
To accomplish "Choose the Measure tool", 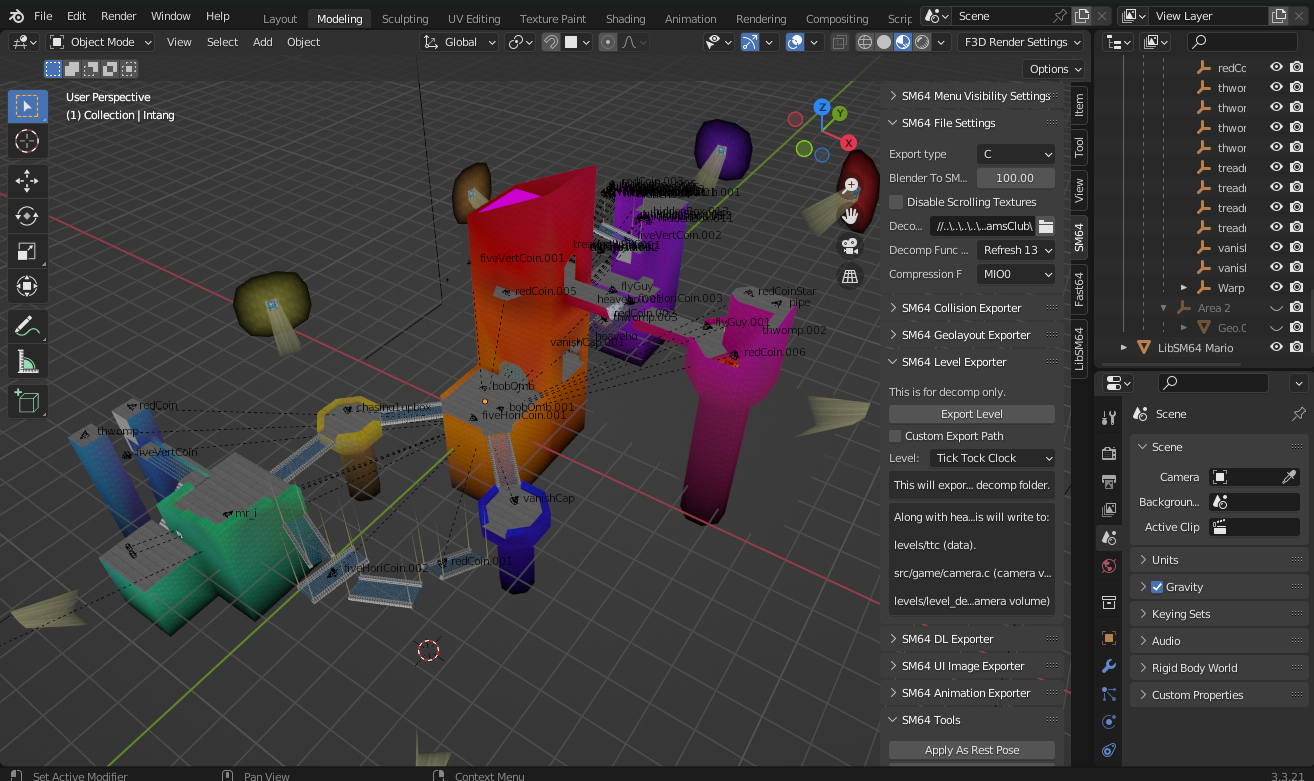I will tap(27, 361).
